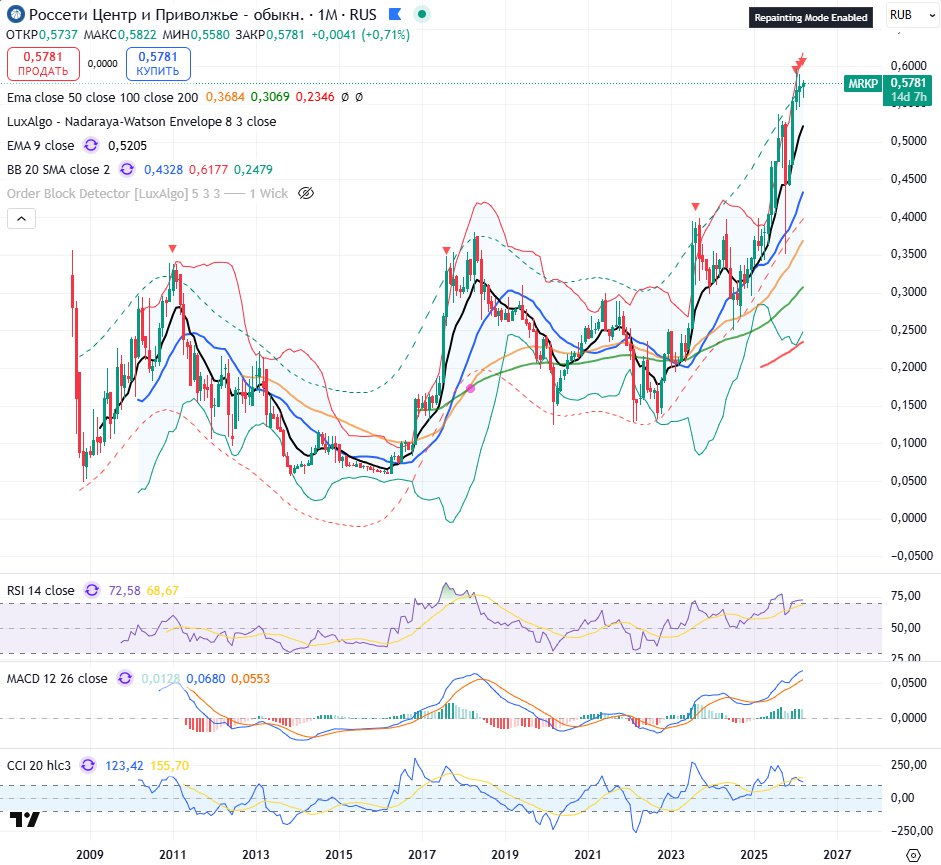Collapse the indicator legend with chevron
The width and height of the screenshot is (941, 865).
click(x=21, y=218)
